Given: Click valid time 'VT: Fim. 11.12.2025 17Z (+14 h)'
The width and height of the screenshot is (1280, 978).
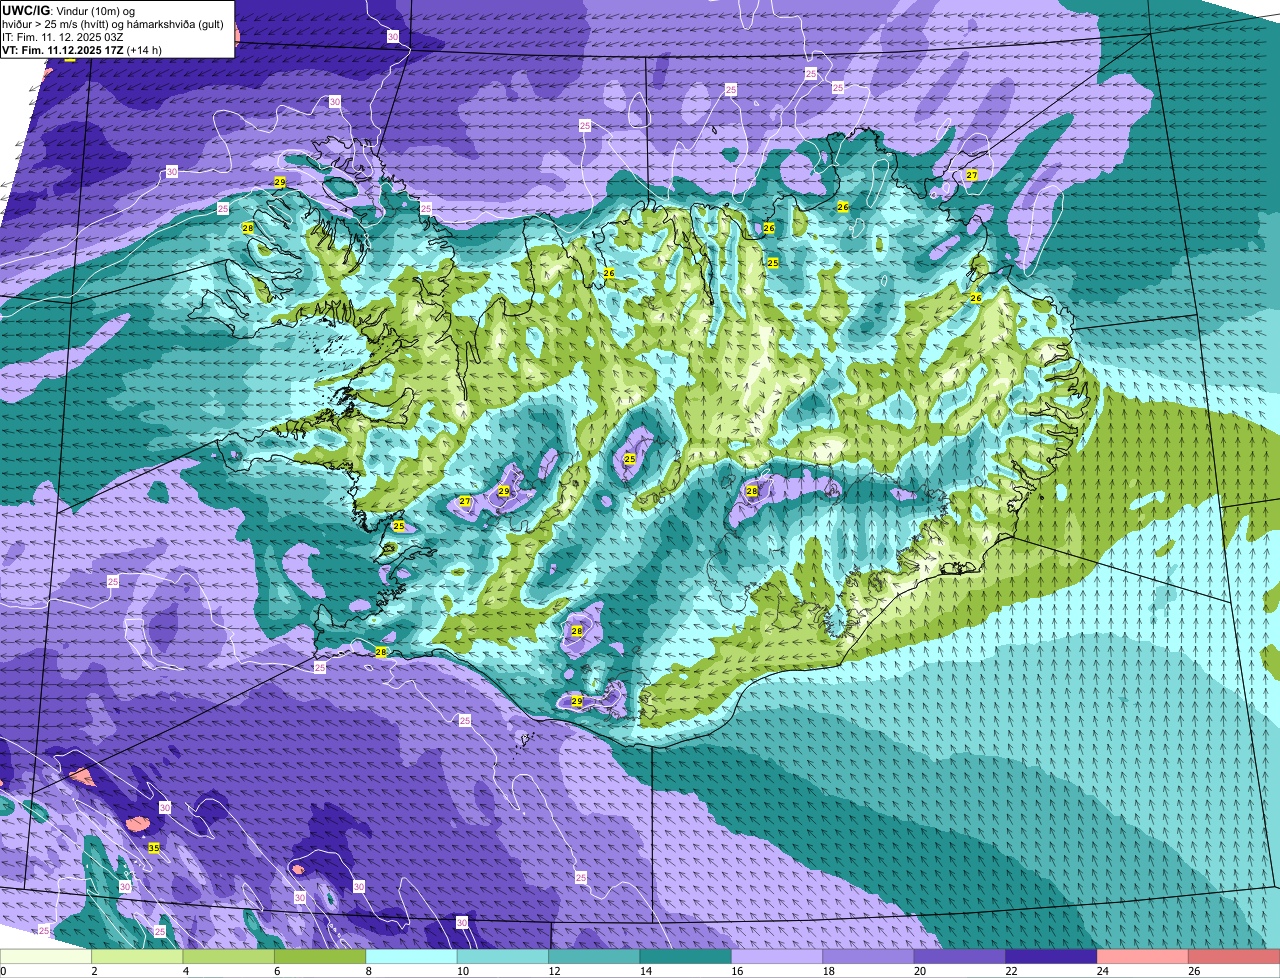Looking at the screenshot, I should (82, 50).
